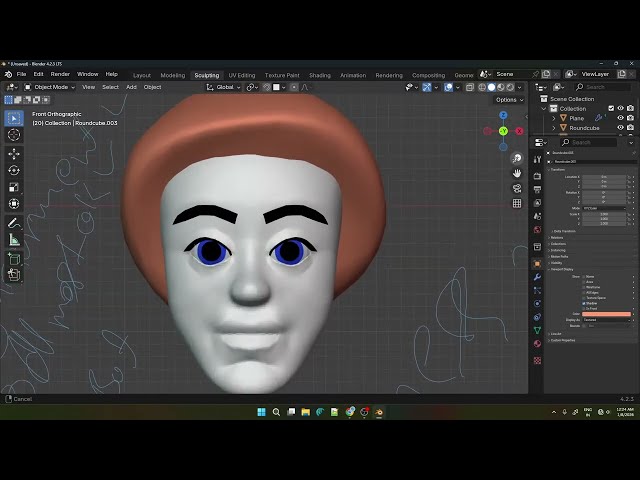Open the Output properties tab

(537, 189)
